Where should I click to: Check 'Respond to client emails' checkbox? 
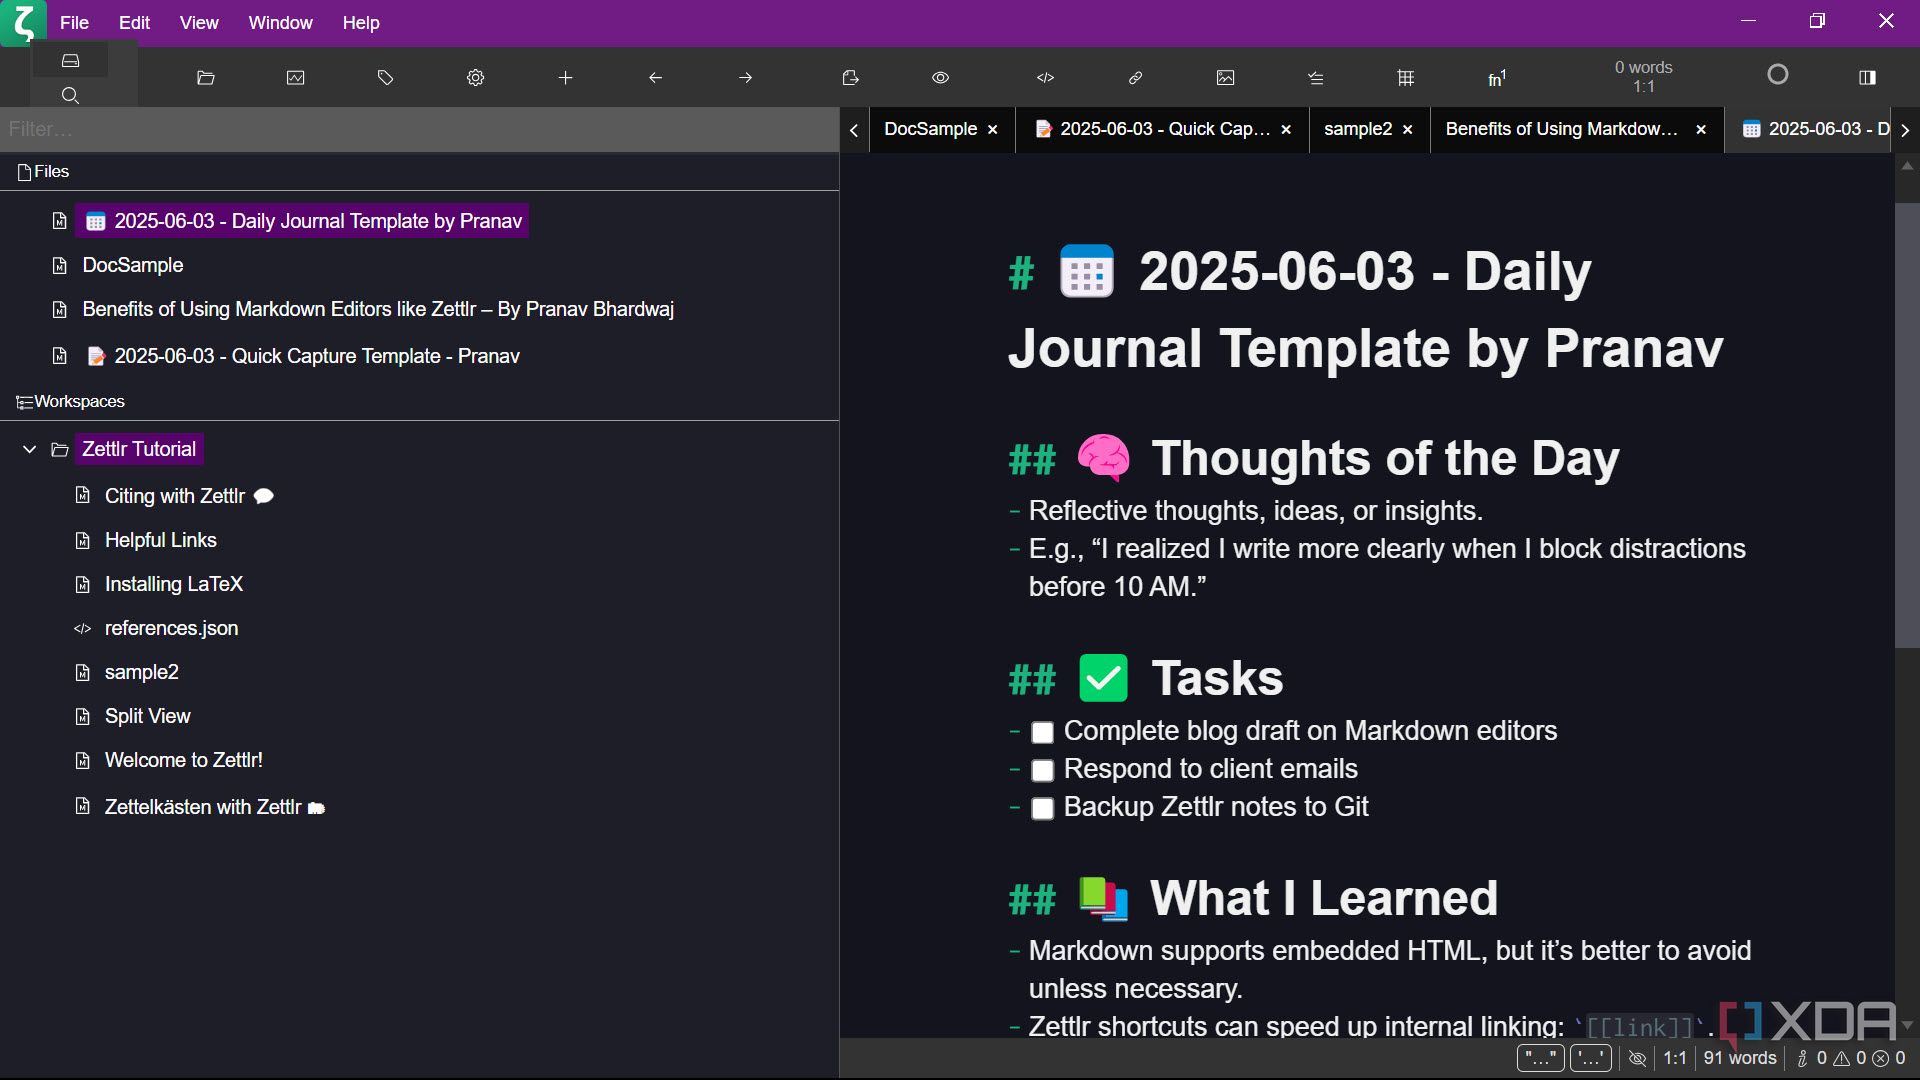pyautogui.click(x=1042, y=771)
